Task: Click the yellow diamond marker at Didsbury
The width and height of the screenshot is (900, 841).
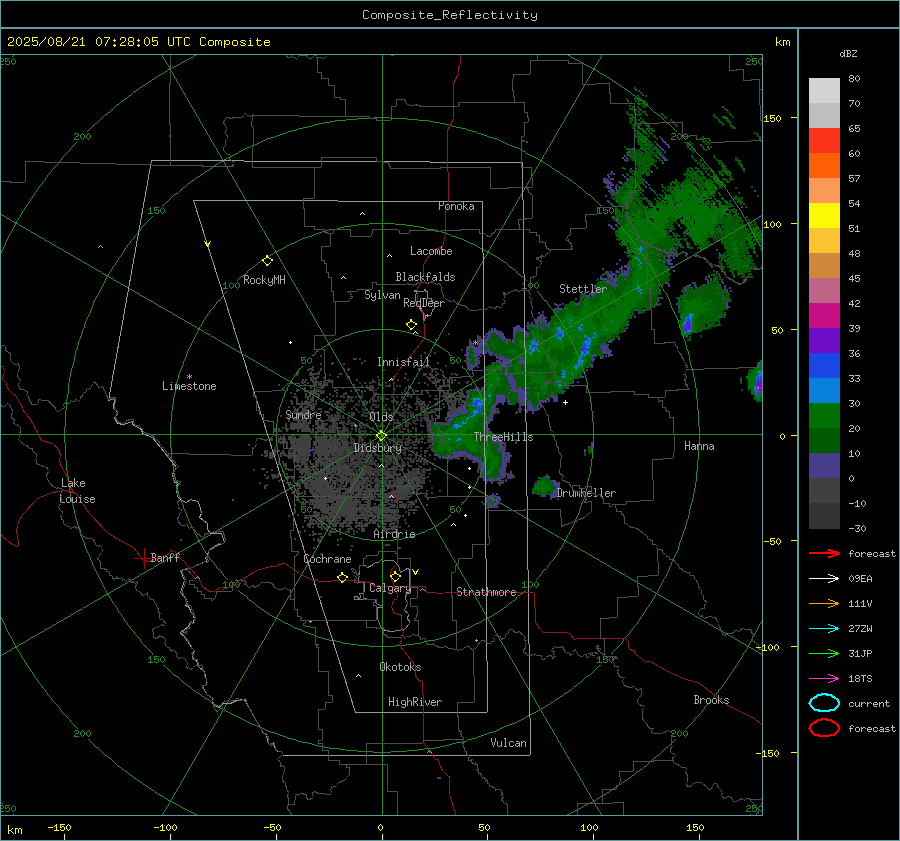Action: (x=381, y=436)
